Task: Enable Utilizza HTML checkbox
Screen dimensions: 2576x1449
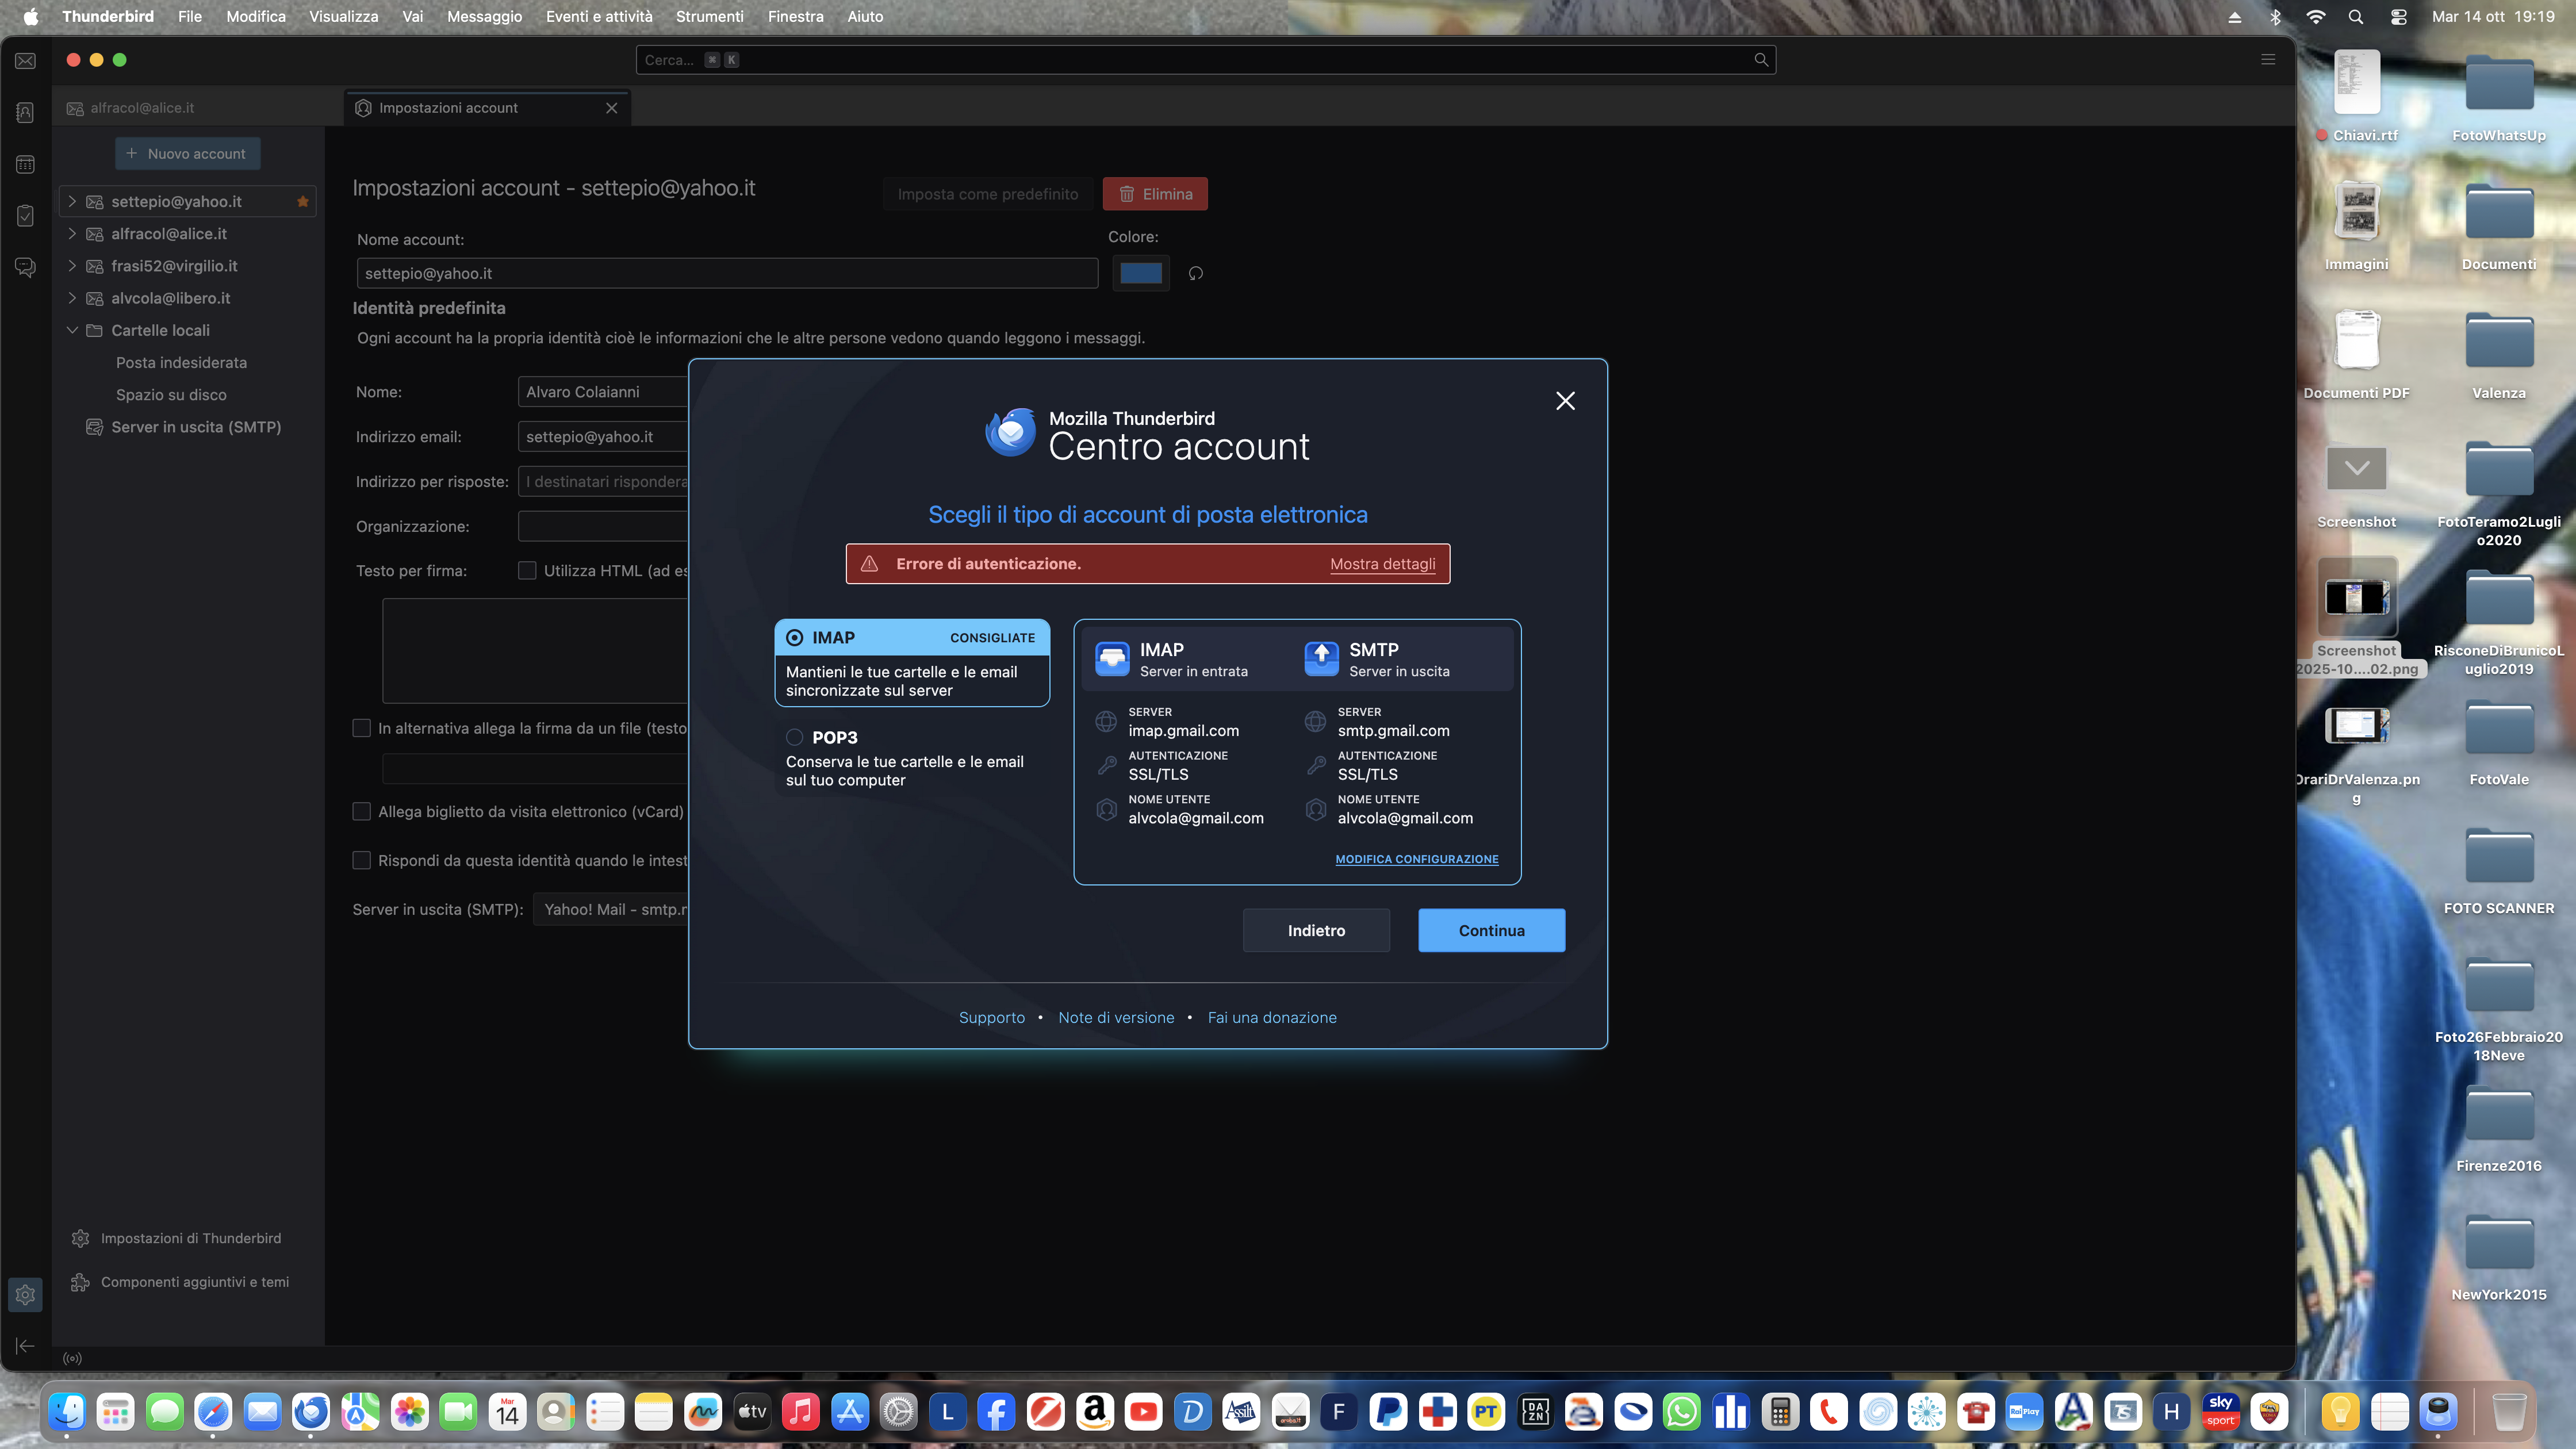Action: 527,570
